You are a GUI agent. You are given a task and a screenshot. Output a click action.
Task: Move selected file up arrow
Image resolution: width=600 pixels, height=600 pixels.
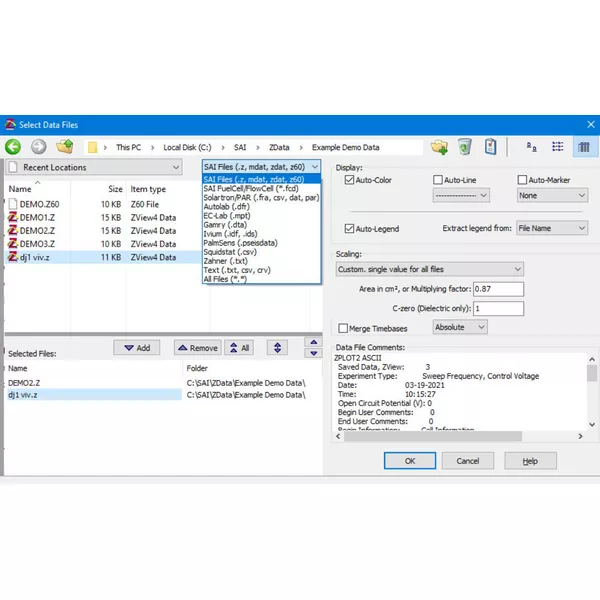313,342
